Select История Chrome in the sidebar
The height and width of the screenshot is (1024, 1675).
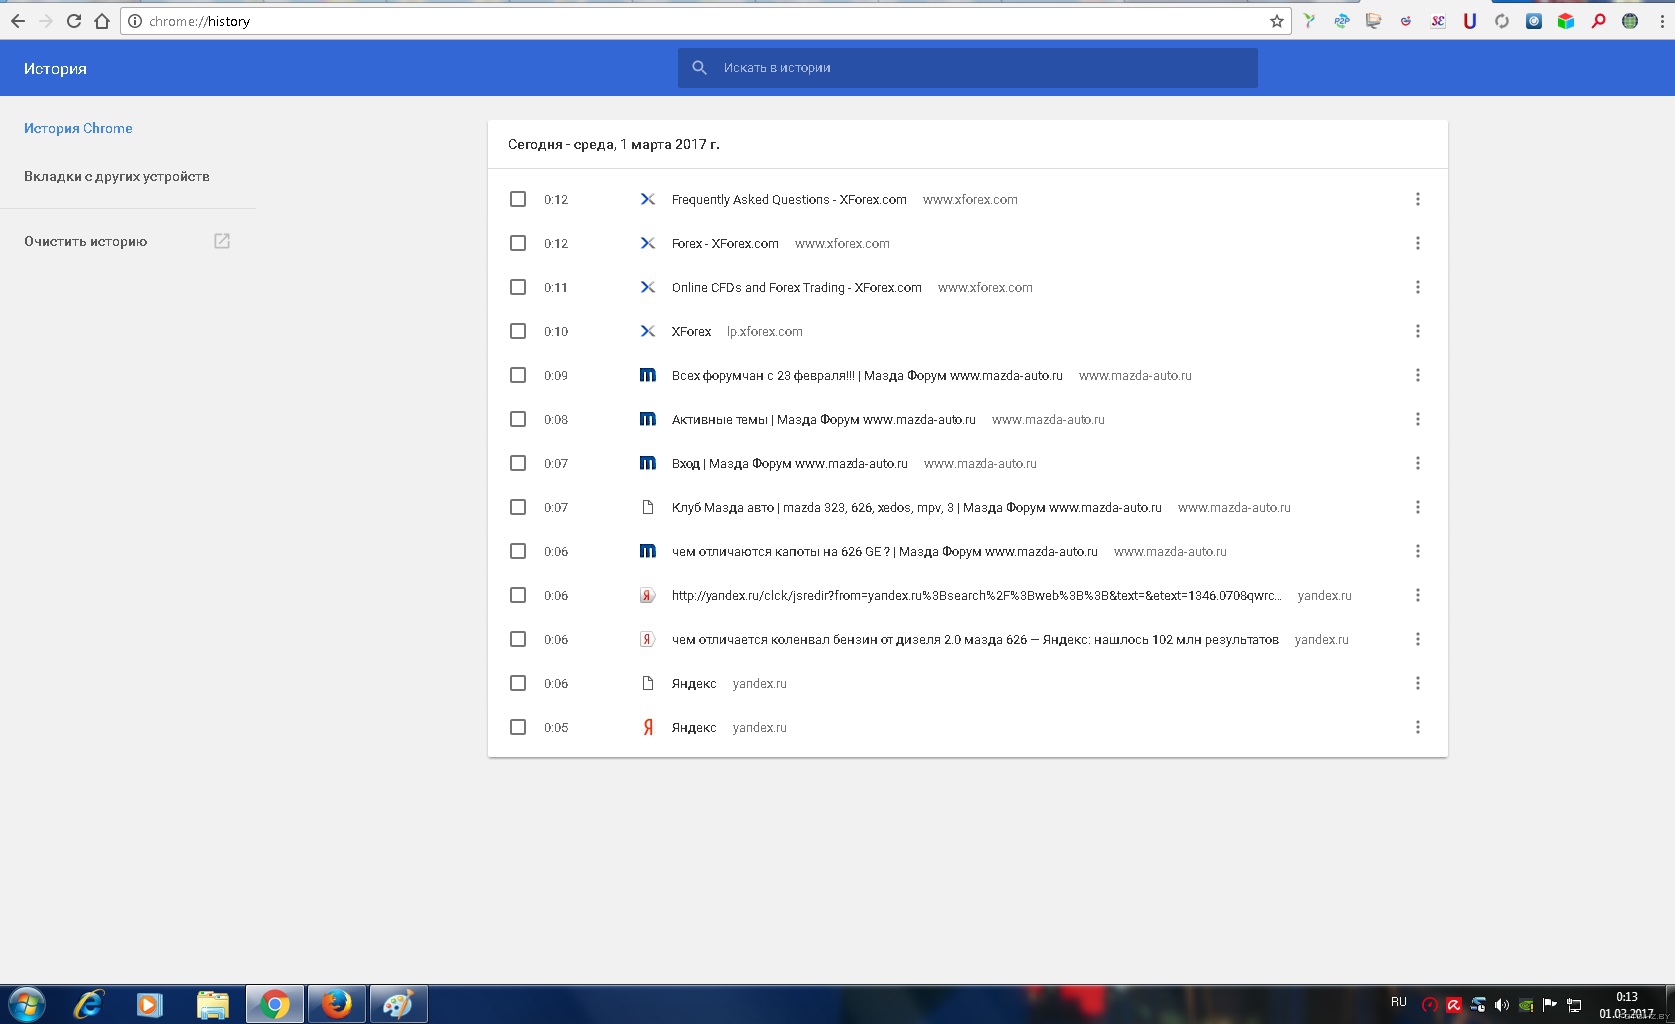[x=78, y=128]
